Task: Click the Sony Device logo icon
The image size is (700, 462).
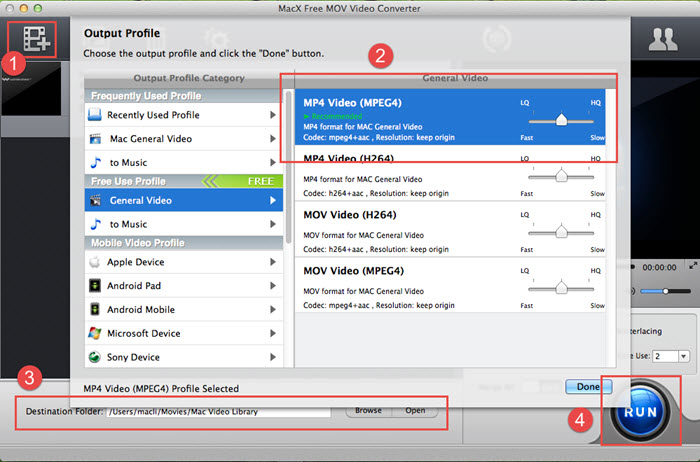Action: (x=94, y=357)
